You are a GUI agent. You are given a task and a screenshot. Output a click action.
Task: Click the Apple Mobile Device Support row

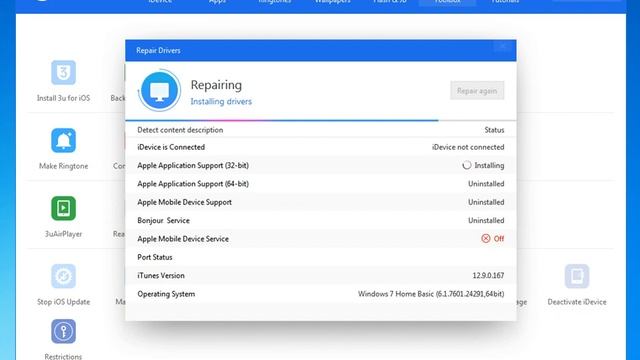(x=321, y=202)
